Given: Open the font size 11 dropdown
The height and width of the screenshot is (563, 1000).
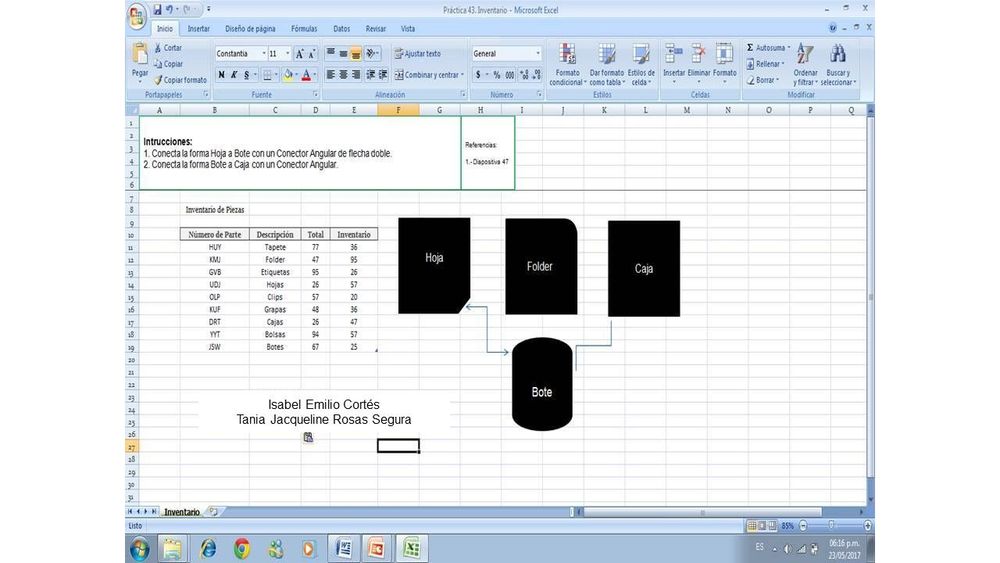Looking at the screenshot, I should tap(288, 54).
